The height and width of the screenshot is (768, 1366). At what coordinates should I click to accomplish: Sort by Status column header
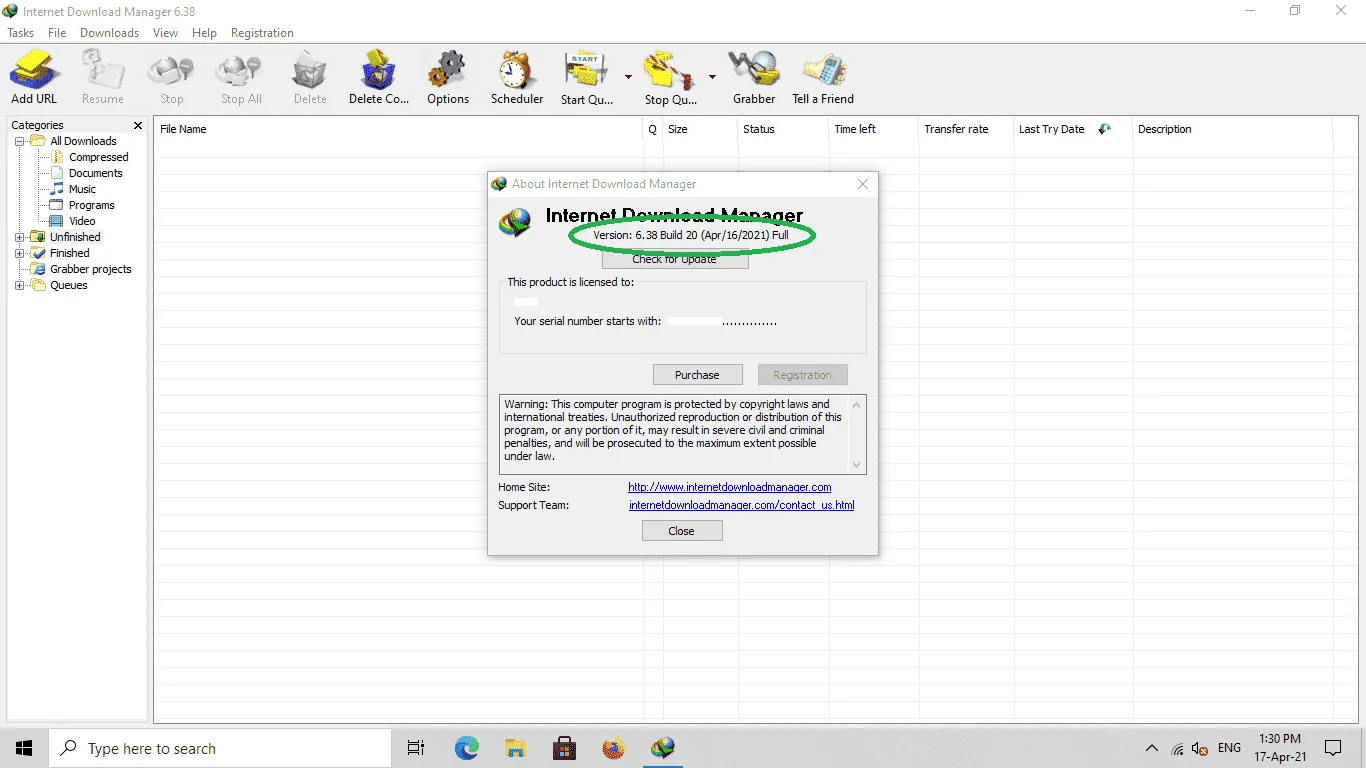tap(782, 129)
